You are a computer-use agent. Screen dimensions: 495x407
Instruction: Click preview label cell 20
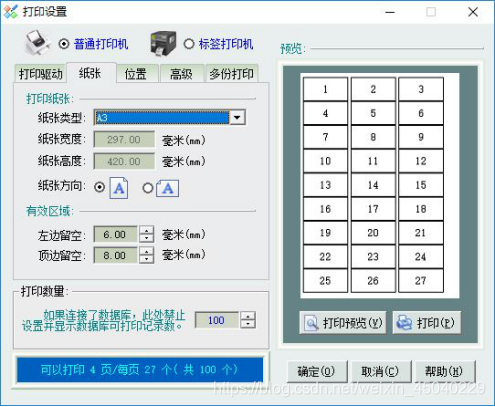(373, 233)
